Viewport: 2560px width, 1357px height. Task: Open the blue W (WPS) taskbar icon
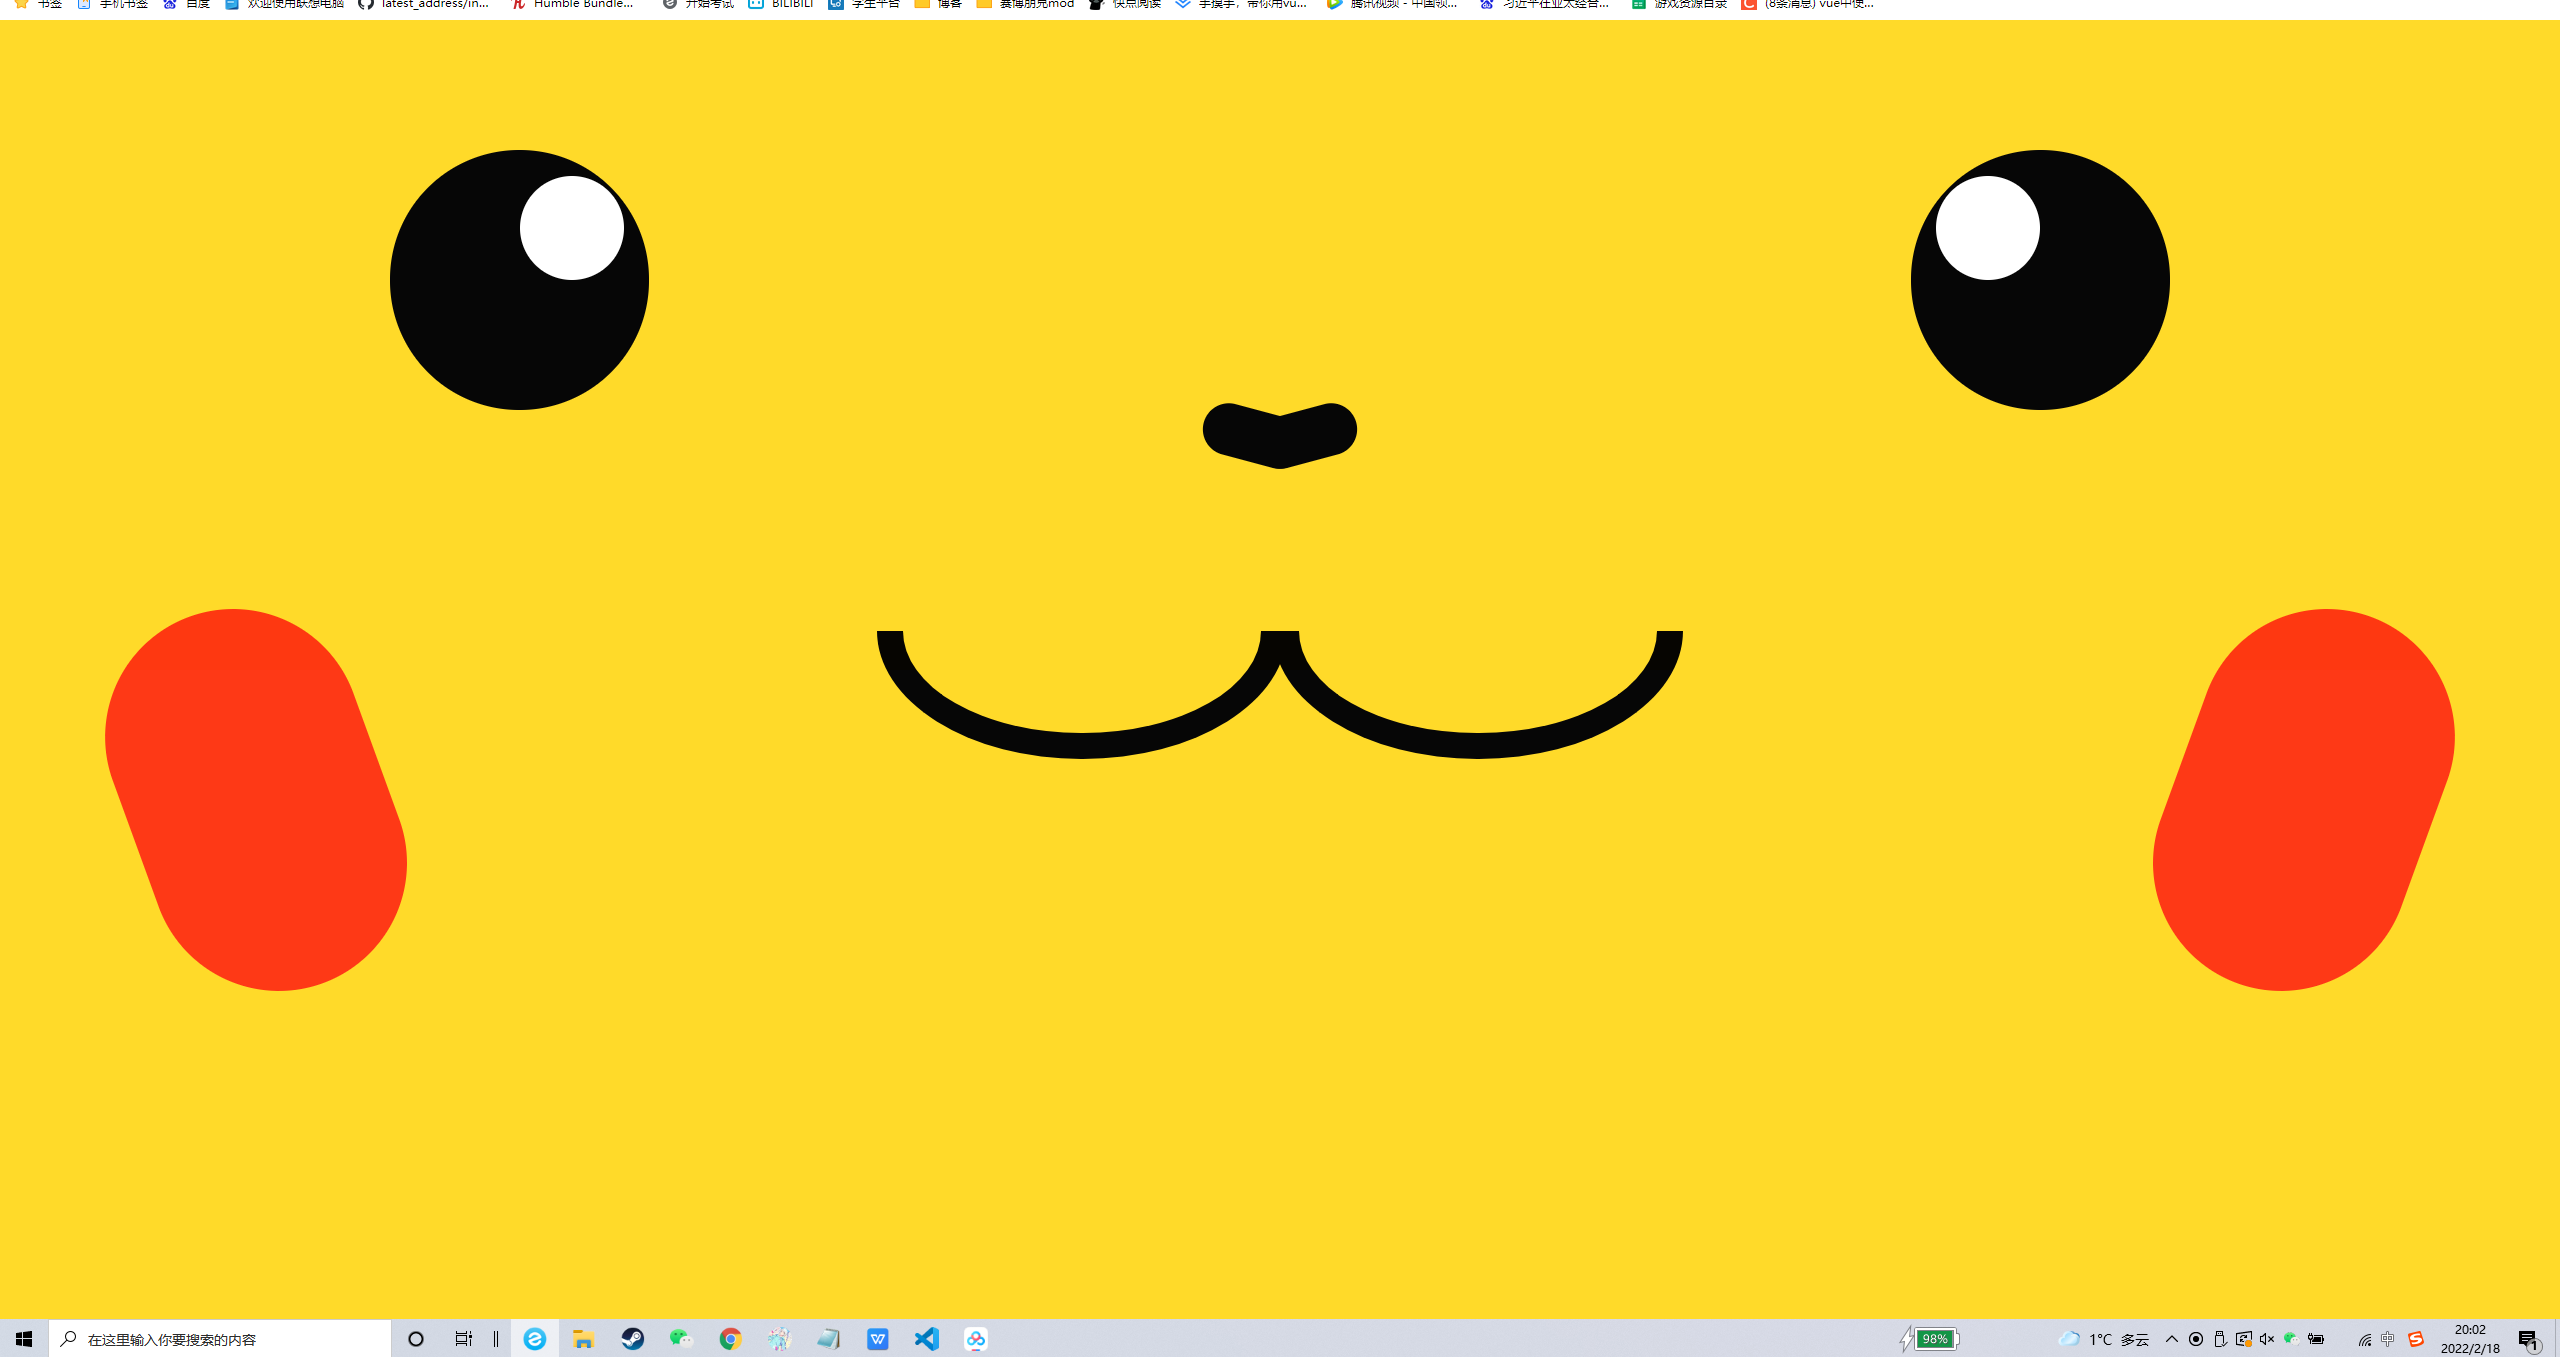click(x=877, y=1339)
